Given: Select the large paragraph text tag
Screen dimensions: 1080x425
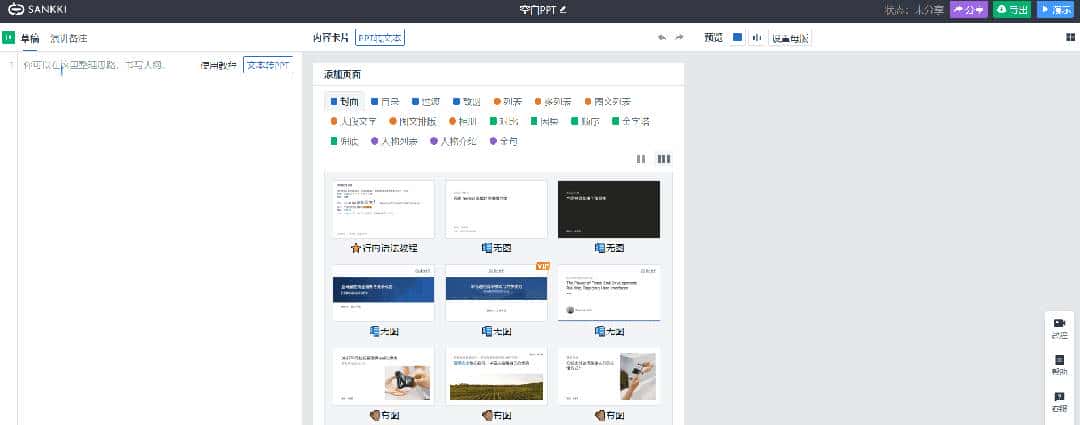Looking at the screenshot, I should click(353, 121).
